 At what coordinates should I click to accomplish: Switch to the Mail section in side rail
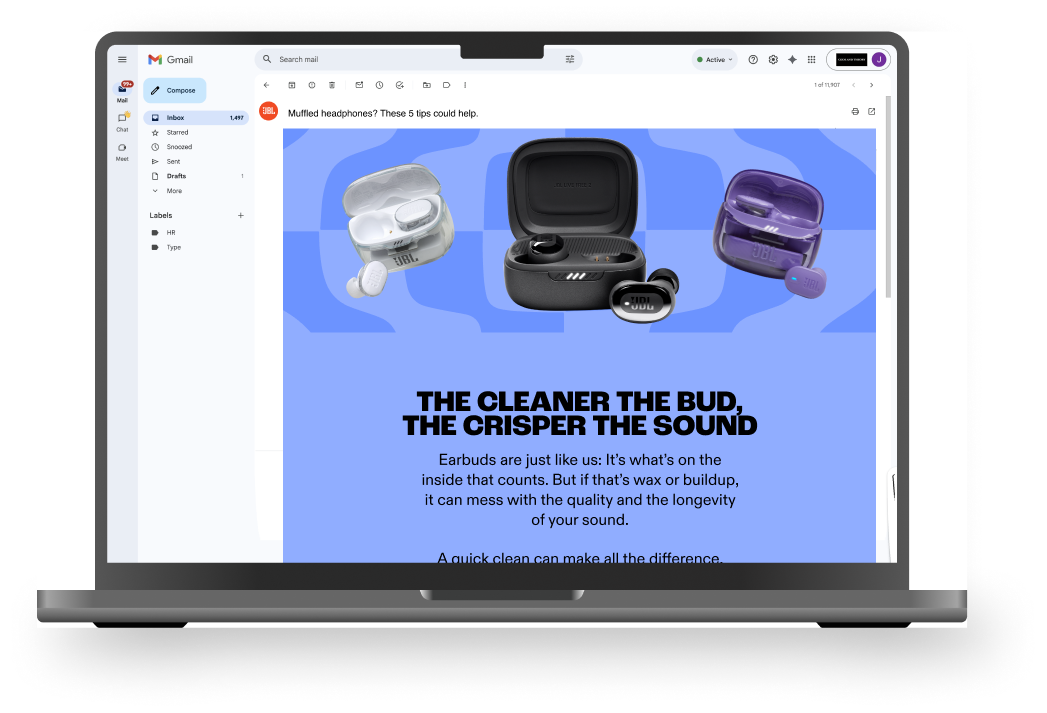[x=123, y=91]
